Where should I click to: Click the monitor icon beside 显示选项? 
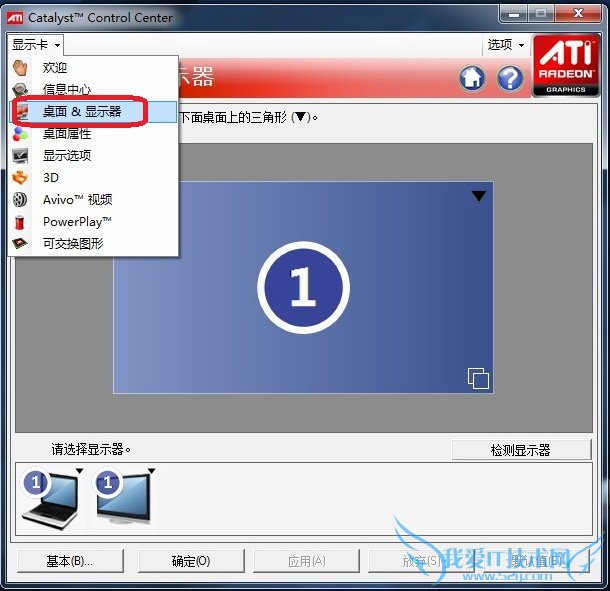click(20, 156)
